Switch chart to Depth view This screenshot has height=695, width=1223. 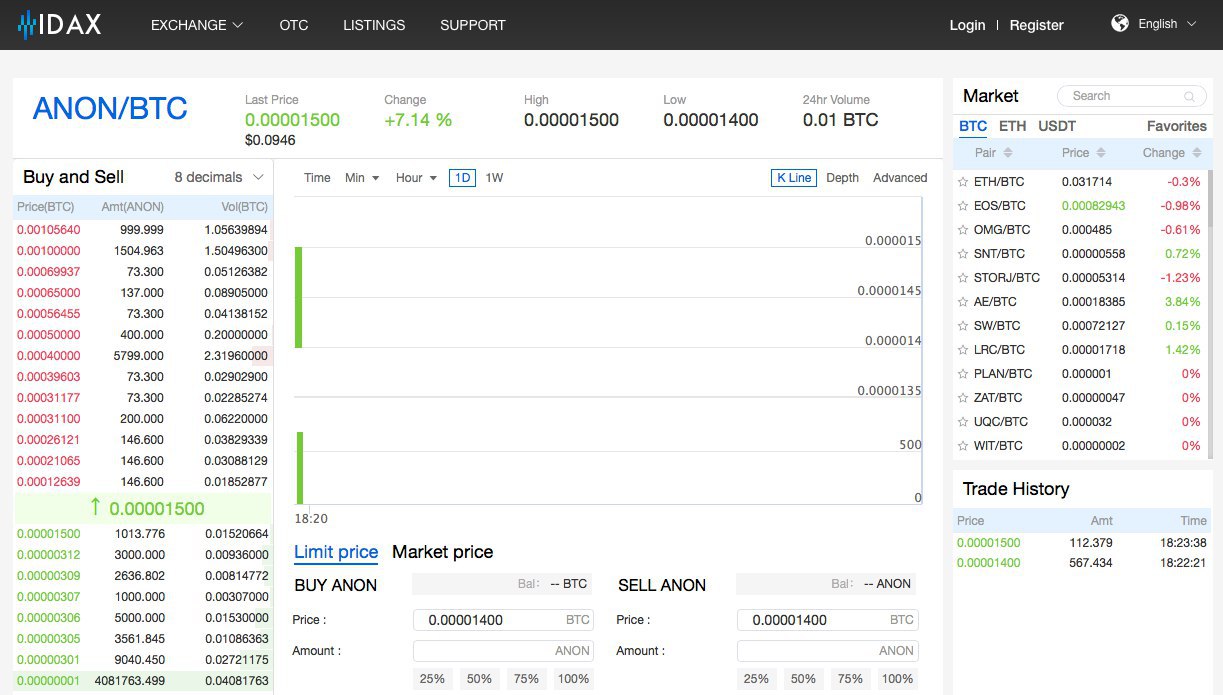pos(842,178)
